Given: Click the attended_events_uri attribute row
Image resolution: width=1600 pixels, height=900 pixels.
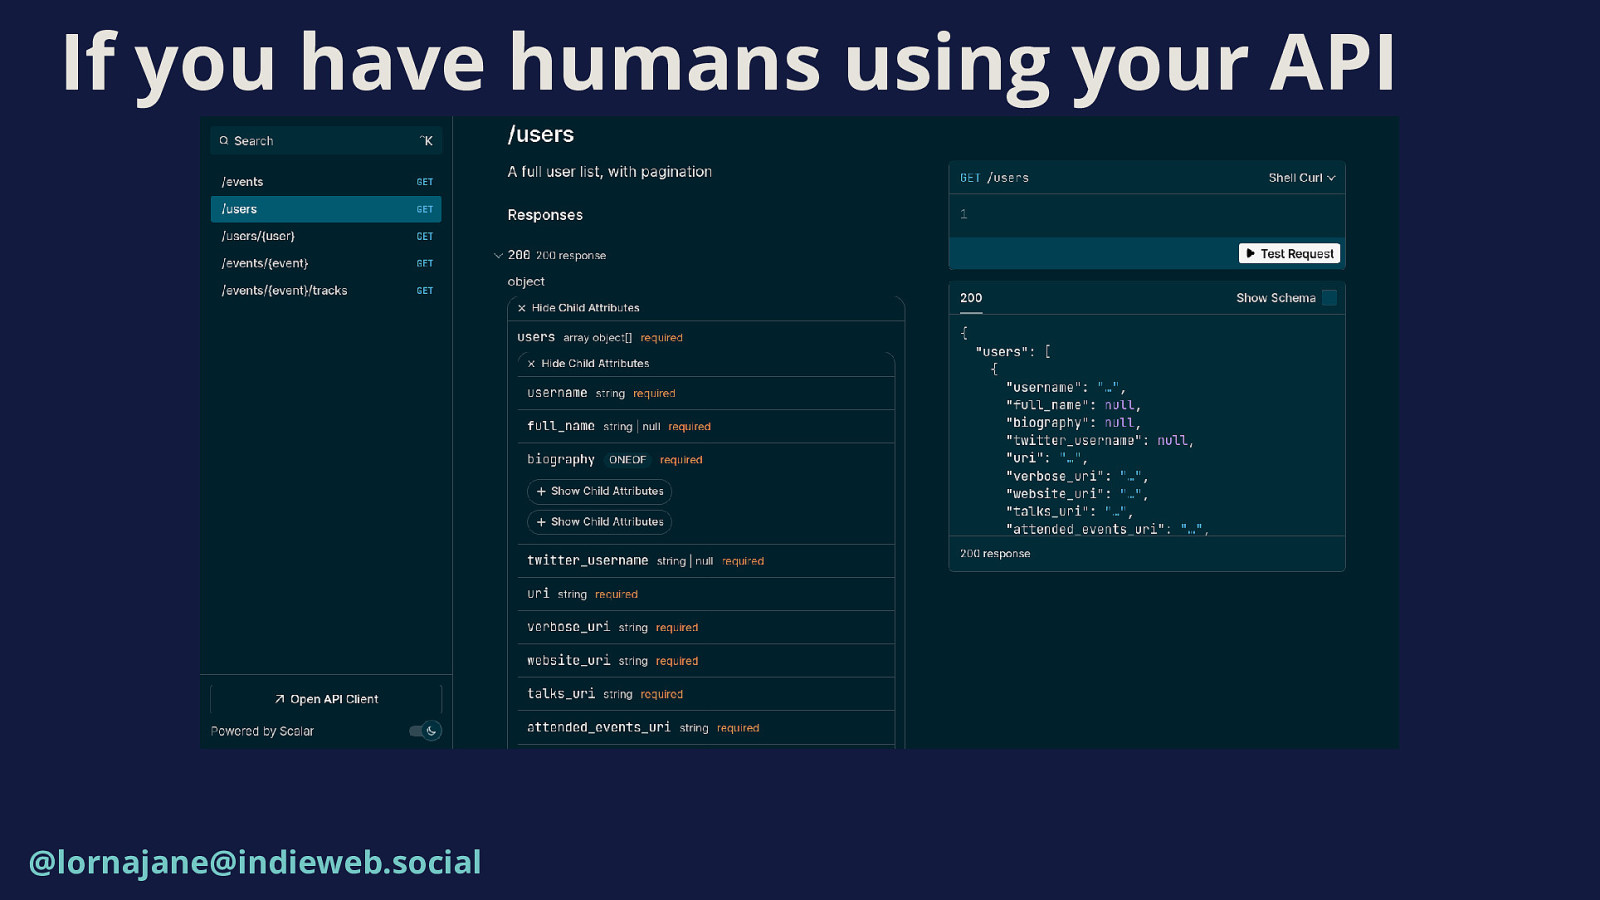Looking at the screenshot, I should tap(706, 728).
